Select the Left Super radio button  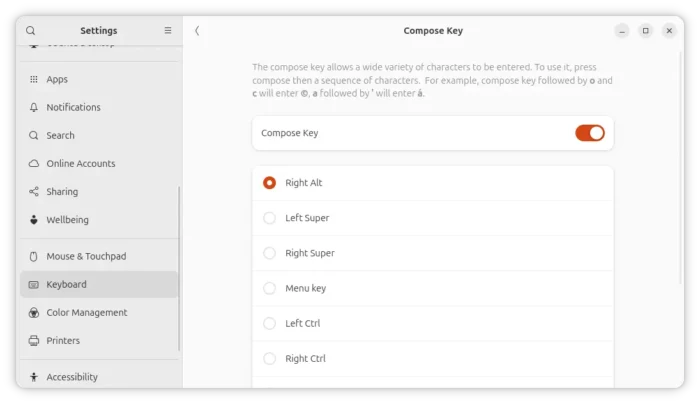coord(269,218)
